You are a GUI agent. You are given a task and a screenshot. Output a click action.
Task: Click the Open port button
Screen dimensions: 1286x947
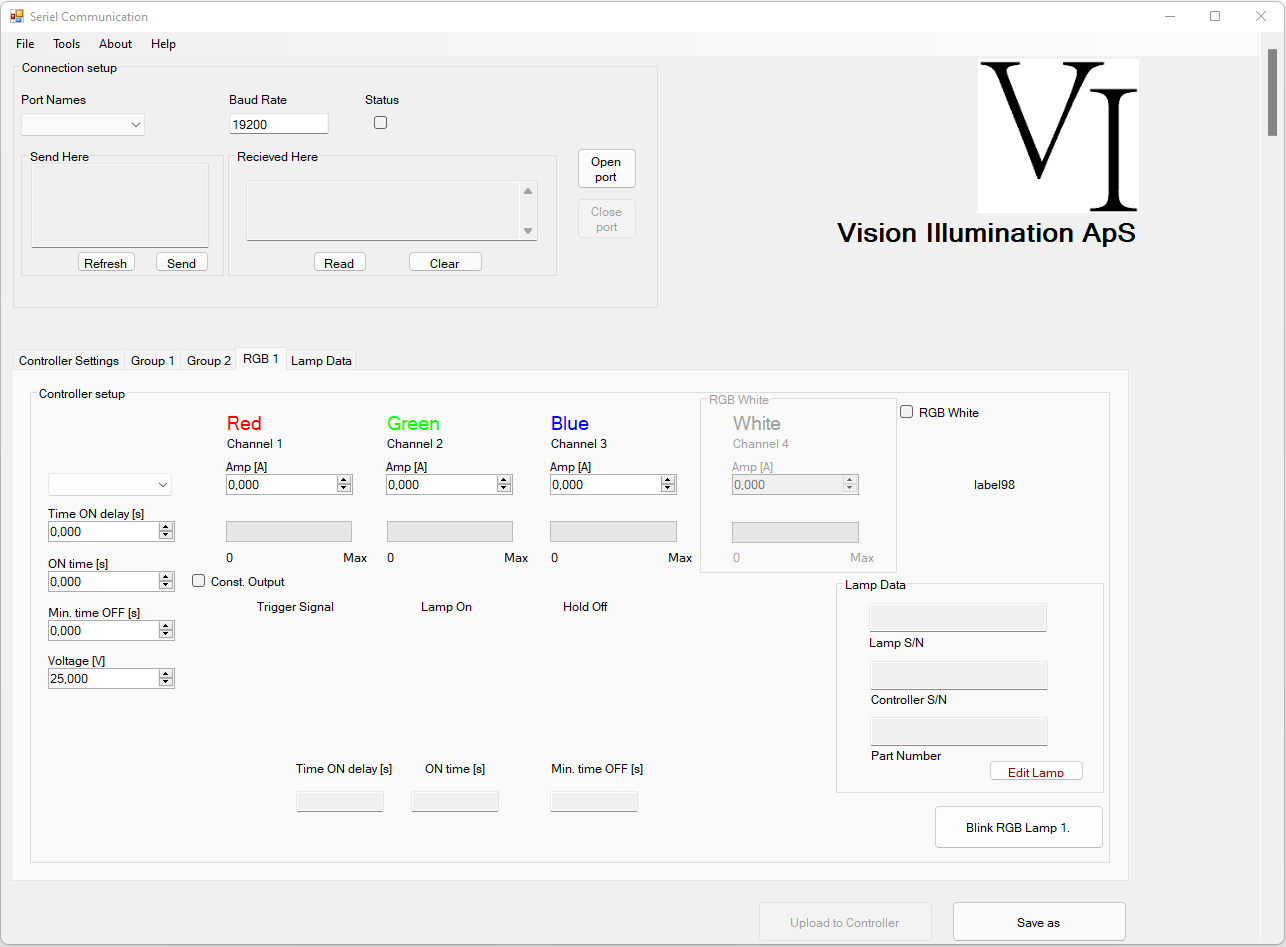coord(606,169)
